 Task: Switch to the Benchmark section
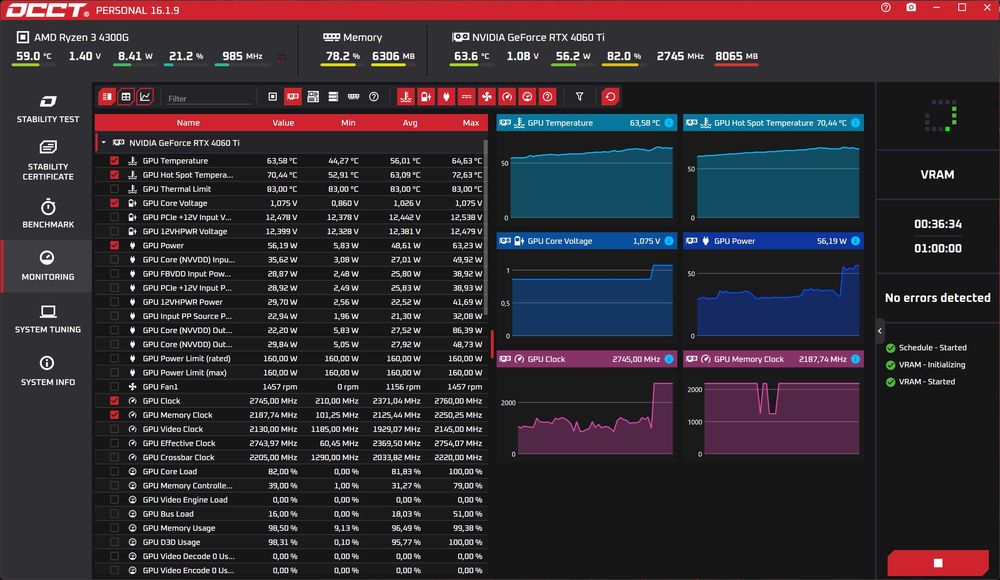(x=48, y=214)
